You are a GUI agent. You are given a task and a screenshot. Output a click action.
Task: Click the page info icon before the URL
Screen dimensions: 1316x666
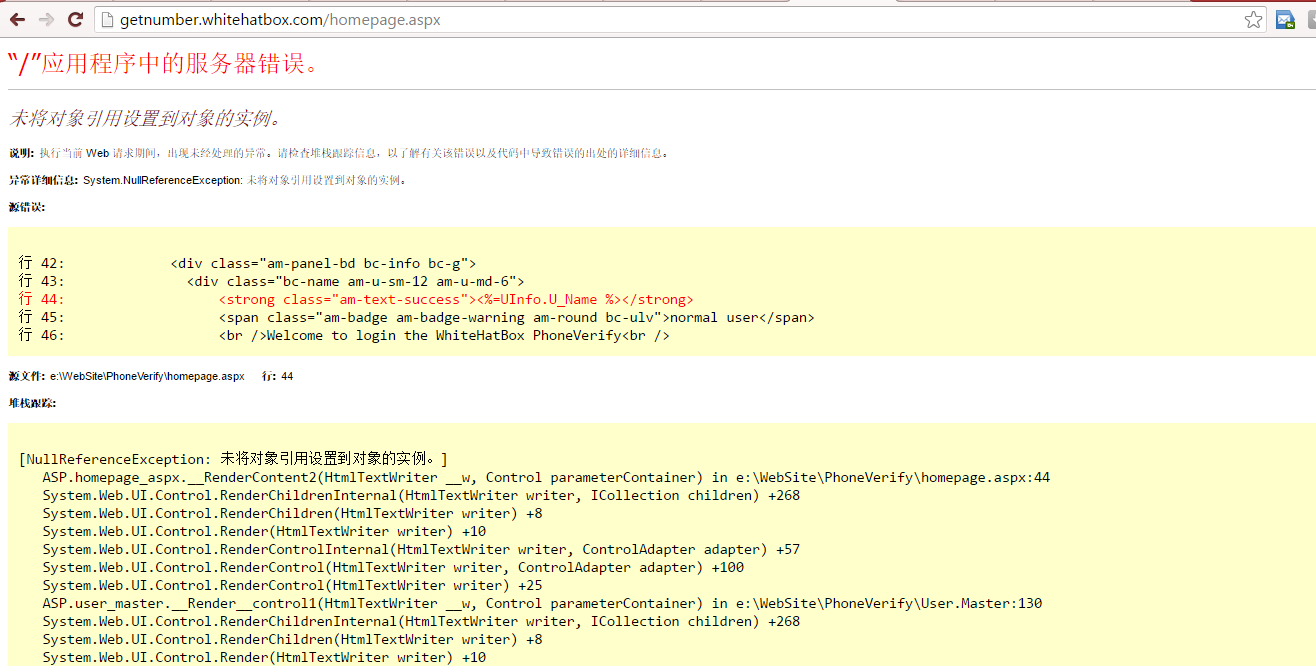tap(107, 20)
